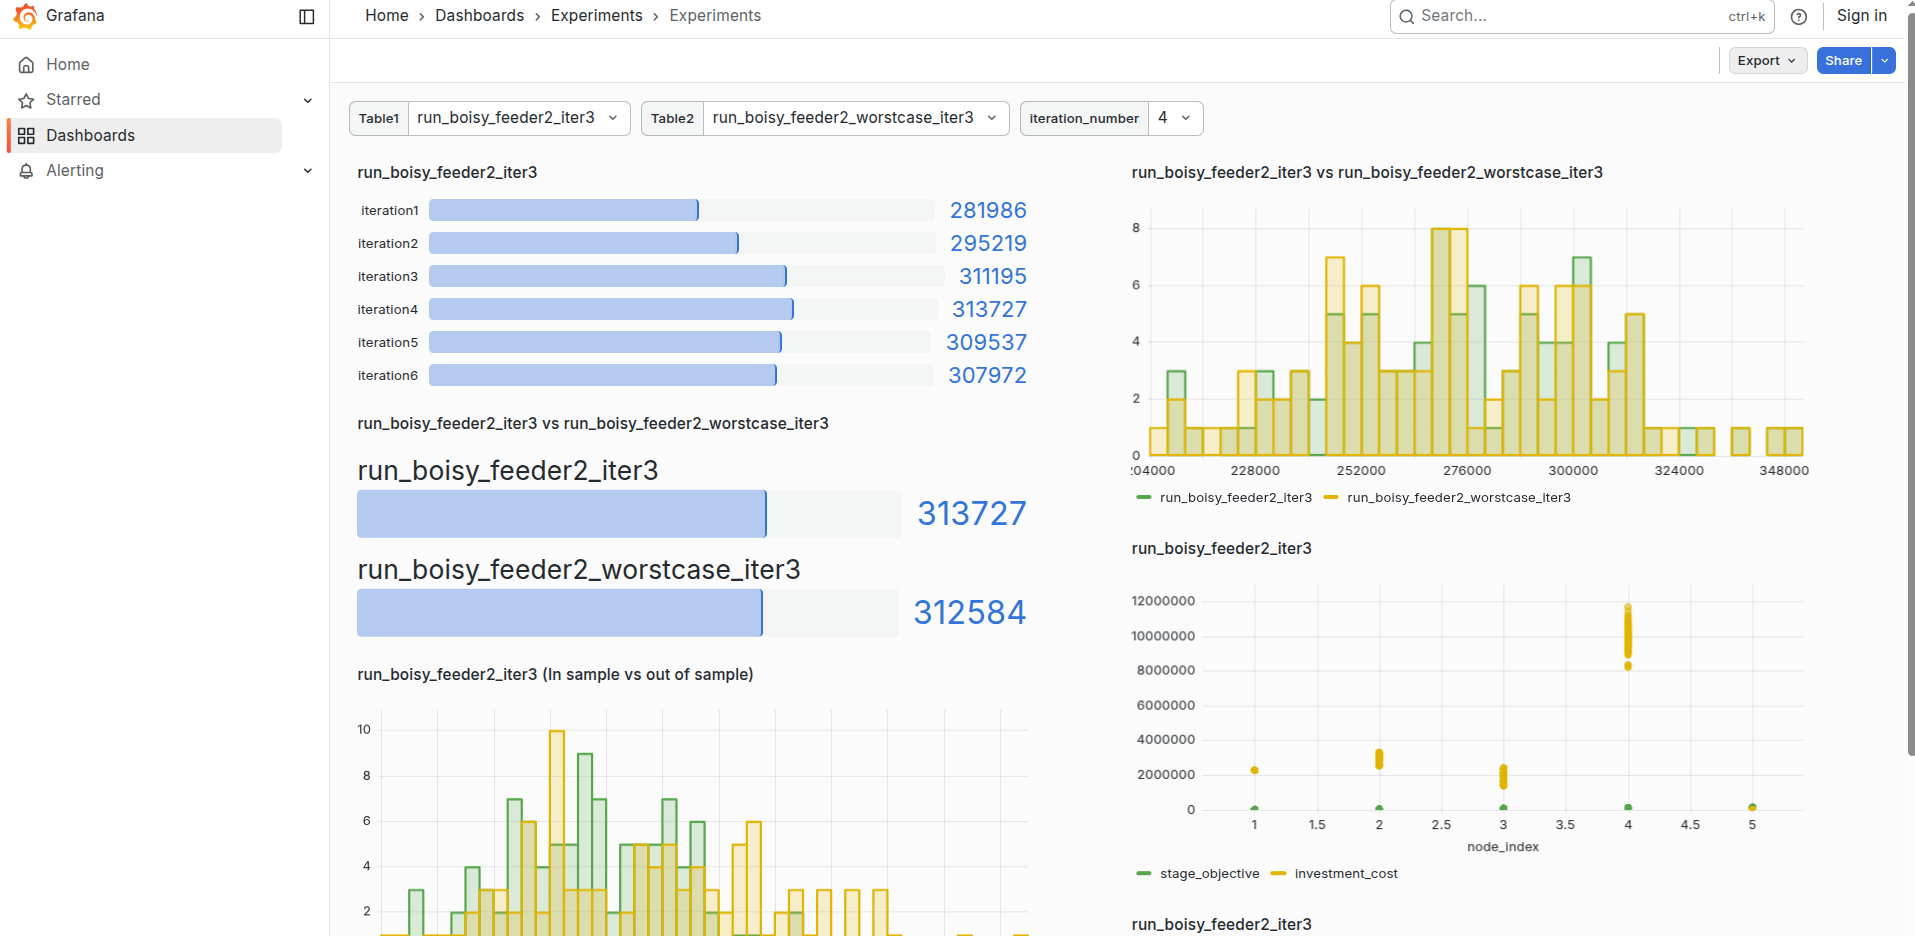The image size is (1915, 936).
Task: Open the help question mark icon
Action: [x=1798, y=16]
